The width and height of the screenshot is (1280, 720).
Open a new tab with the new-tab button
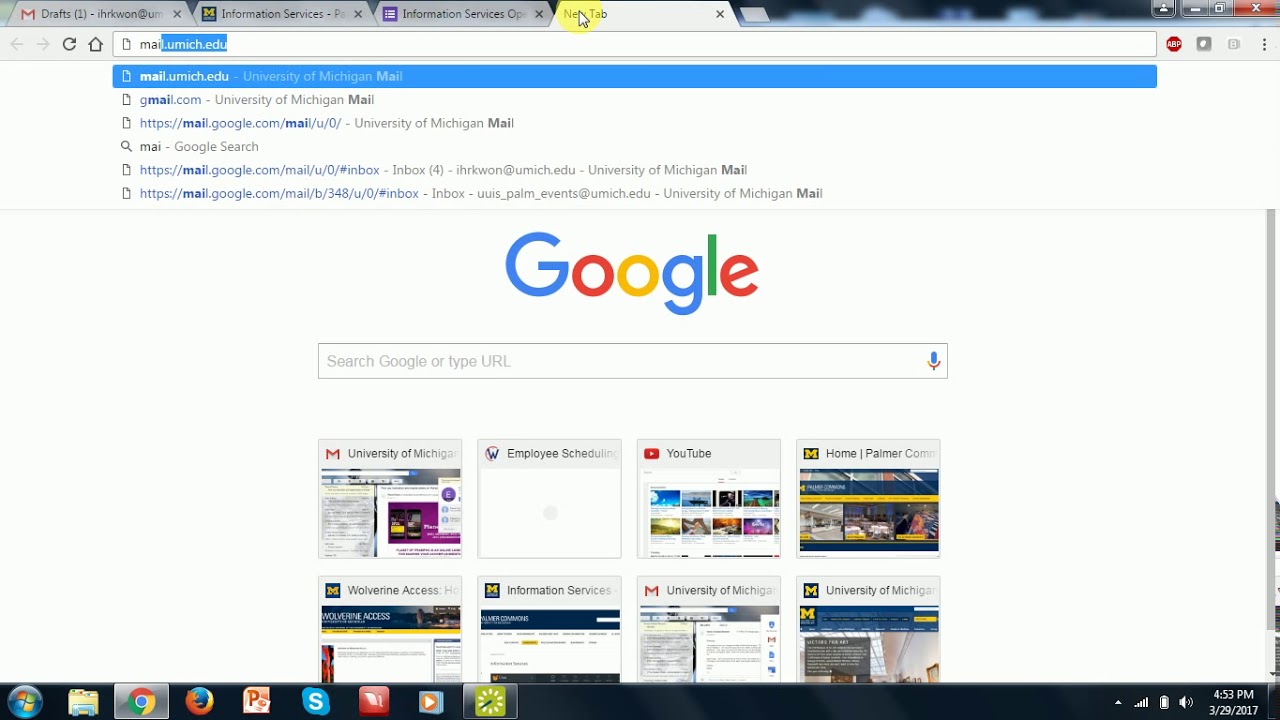click(x=755, y=14)
